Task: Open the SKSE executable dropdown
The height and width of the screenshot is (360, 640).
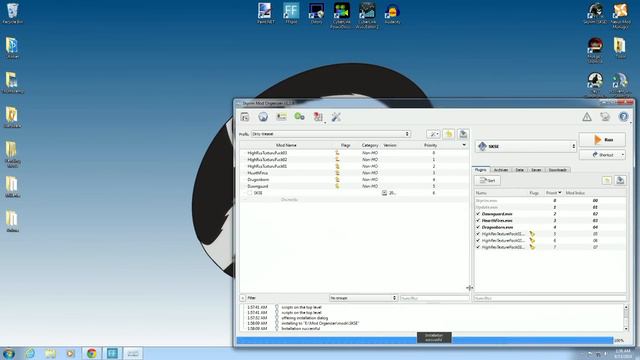Action: point(526,146)
